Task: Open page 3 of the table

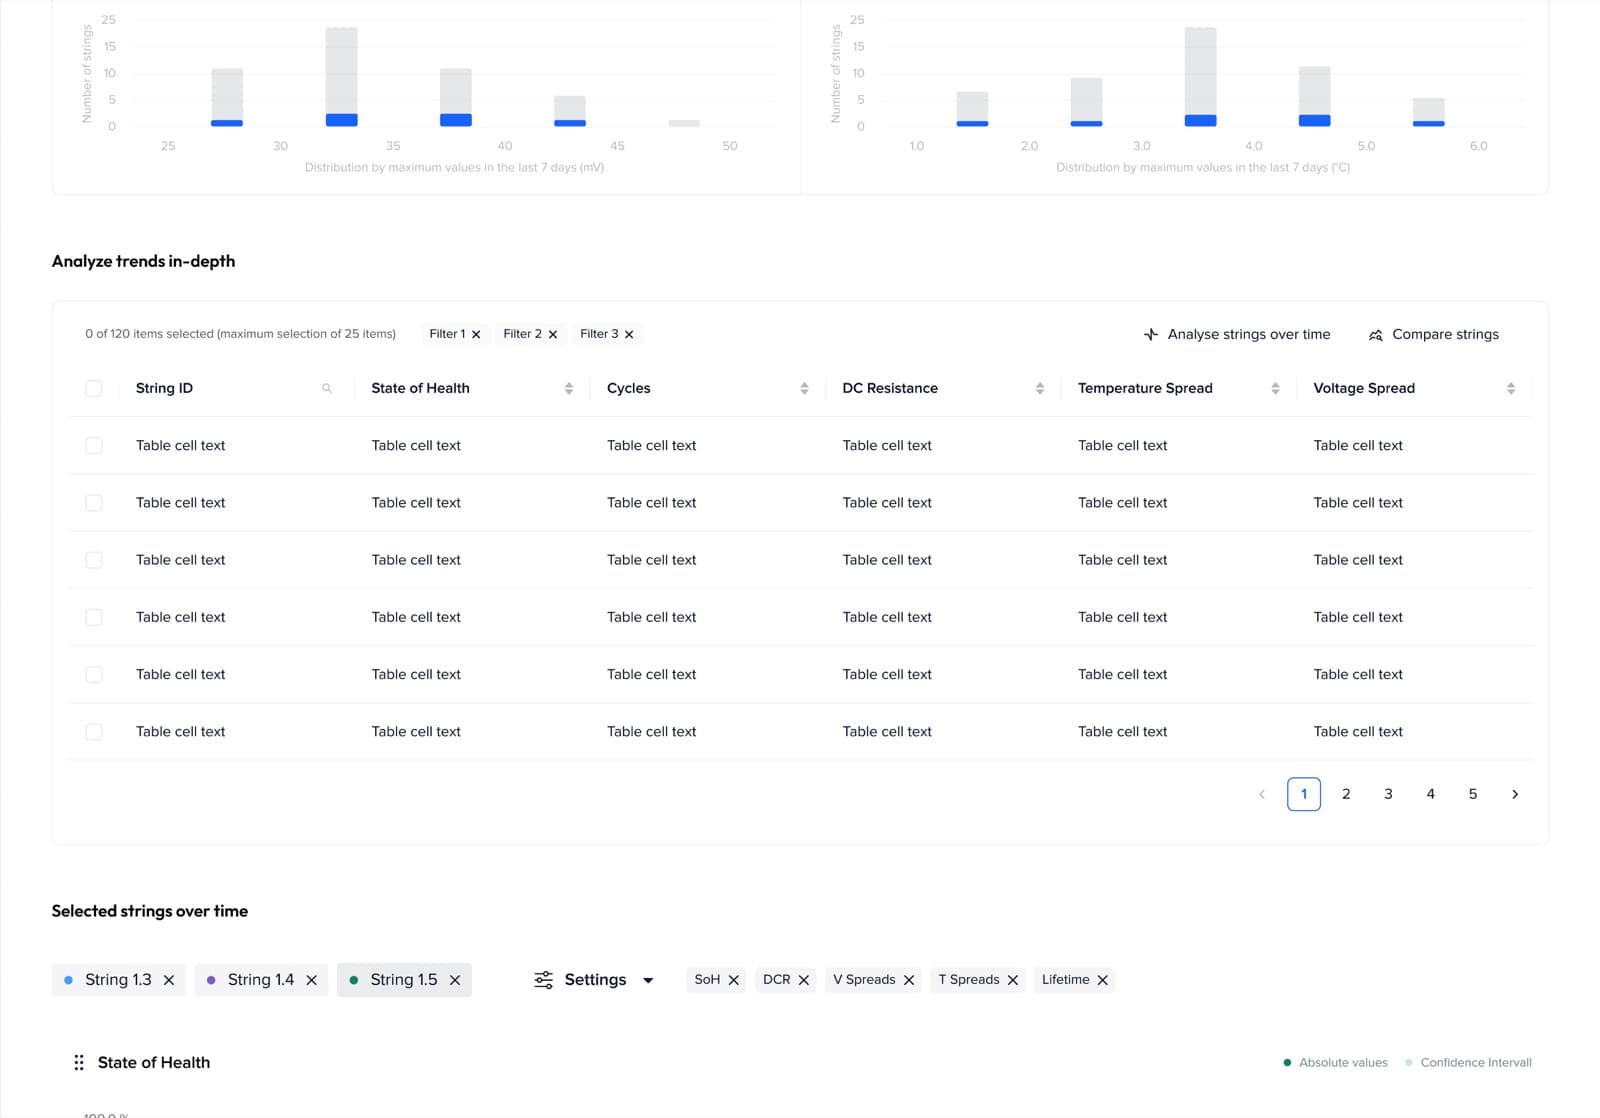Action: coord(1388,794)
